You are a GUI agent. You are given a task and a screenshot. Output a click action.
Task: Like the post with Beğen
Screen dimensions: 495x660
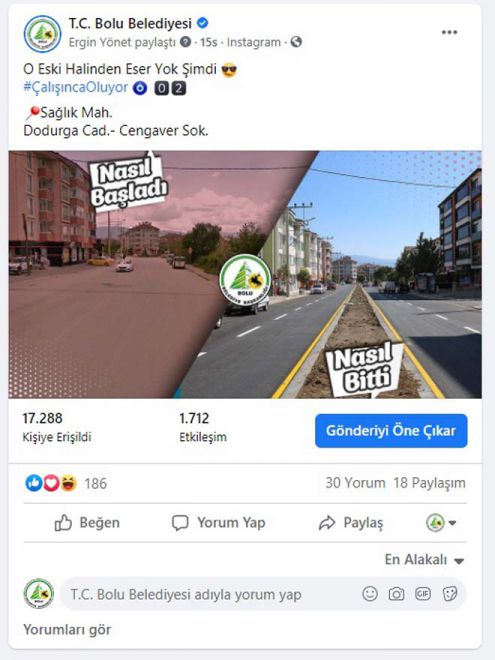[x=87, y=523]
